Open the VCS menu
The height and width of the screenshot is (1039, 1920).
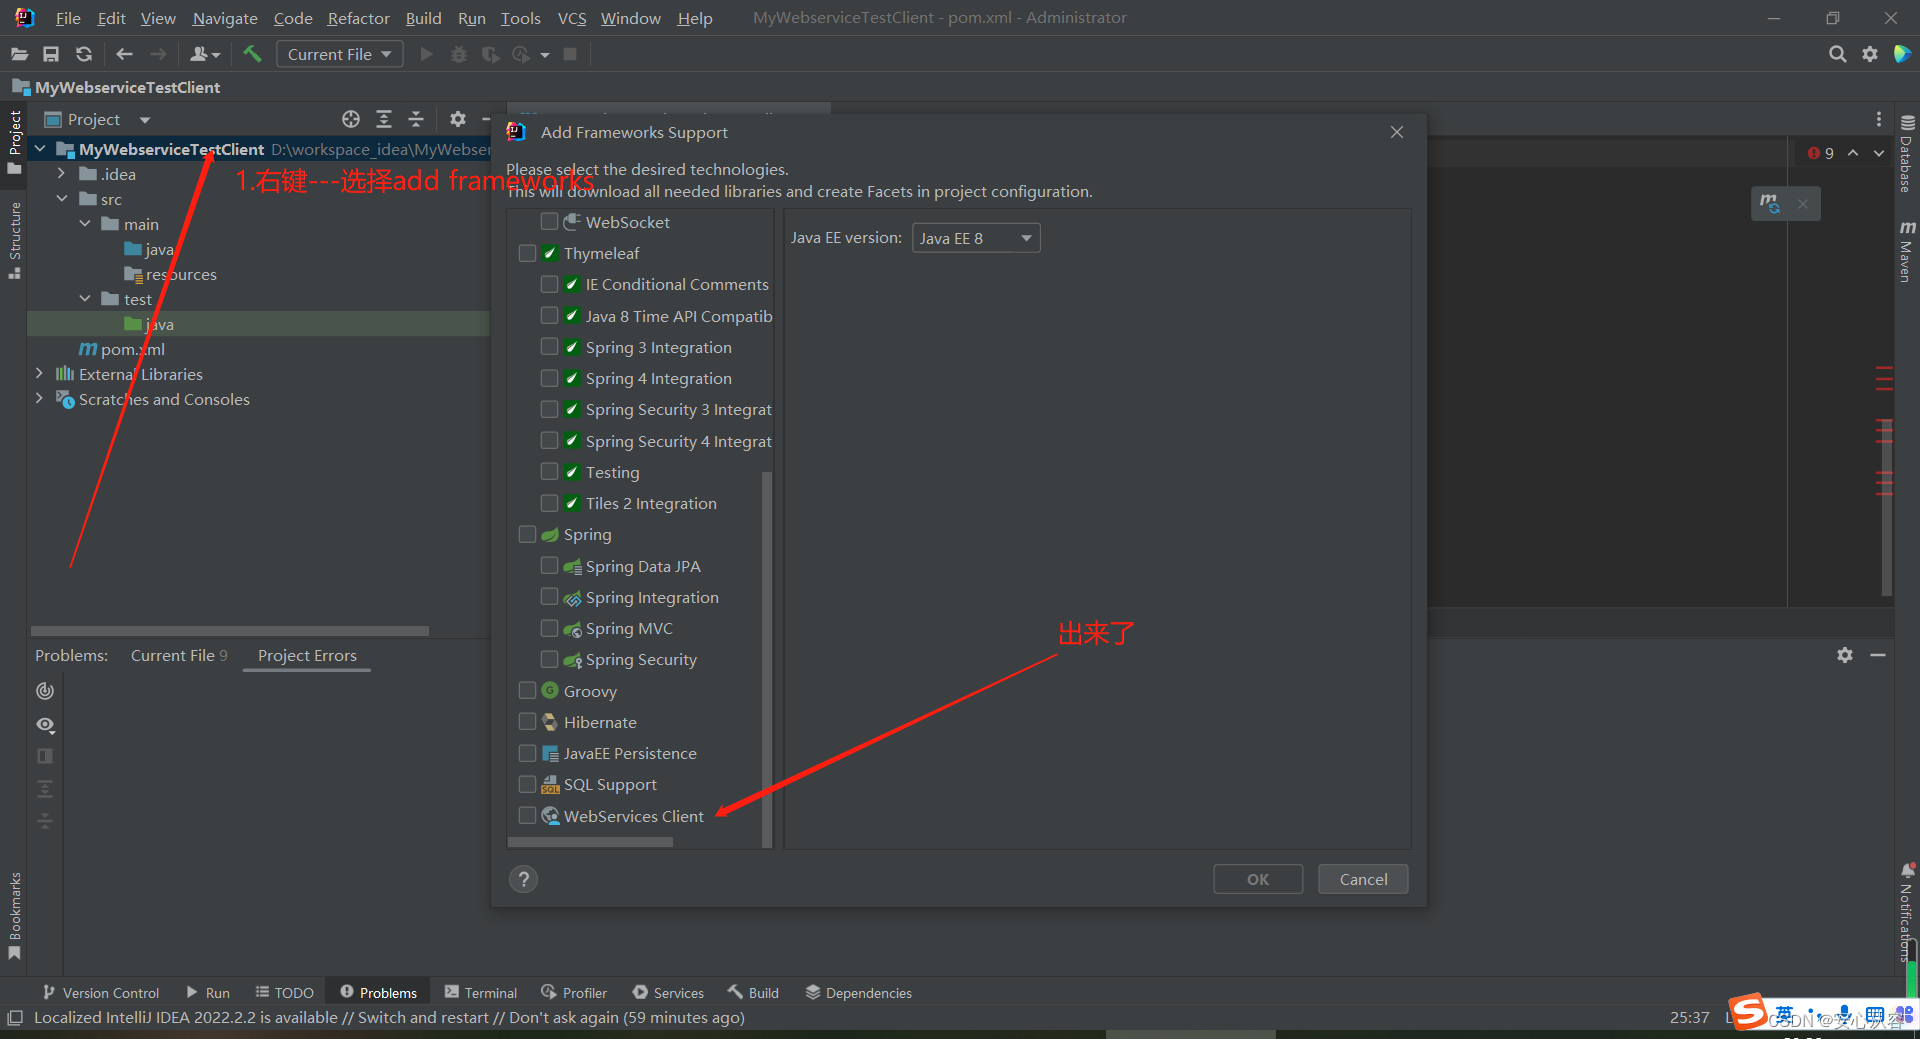(x=571, y=18)
